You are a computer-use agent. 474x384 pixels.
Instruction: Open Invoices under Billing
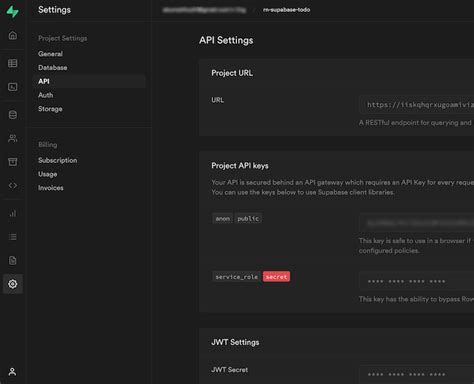click(51, 188)
